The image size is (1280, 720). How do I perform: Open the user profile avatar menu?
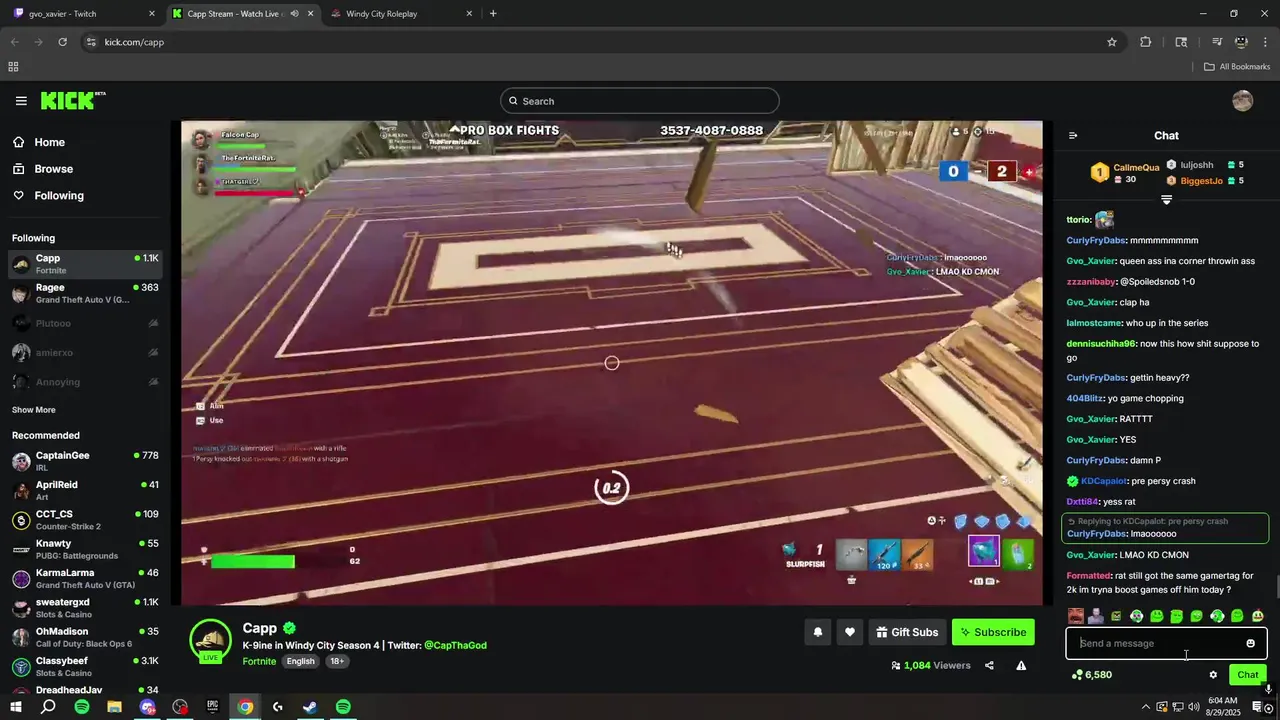(1242, 101)
